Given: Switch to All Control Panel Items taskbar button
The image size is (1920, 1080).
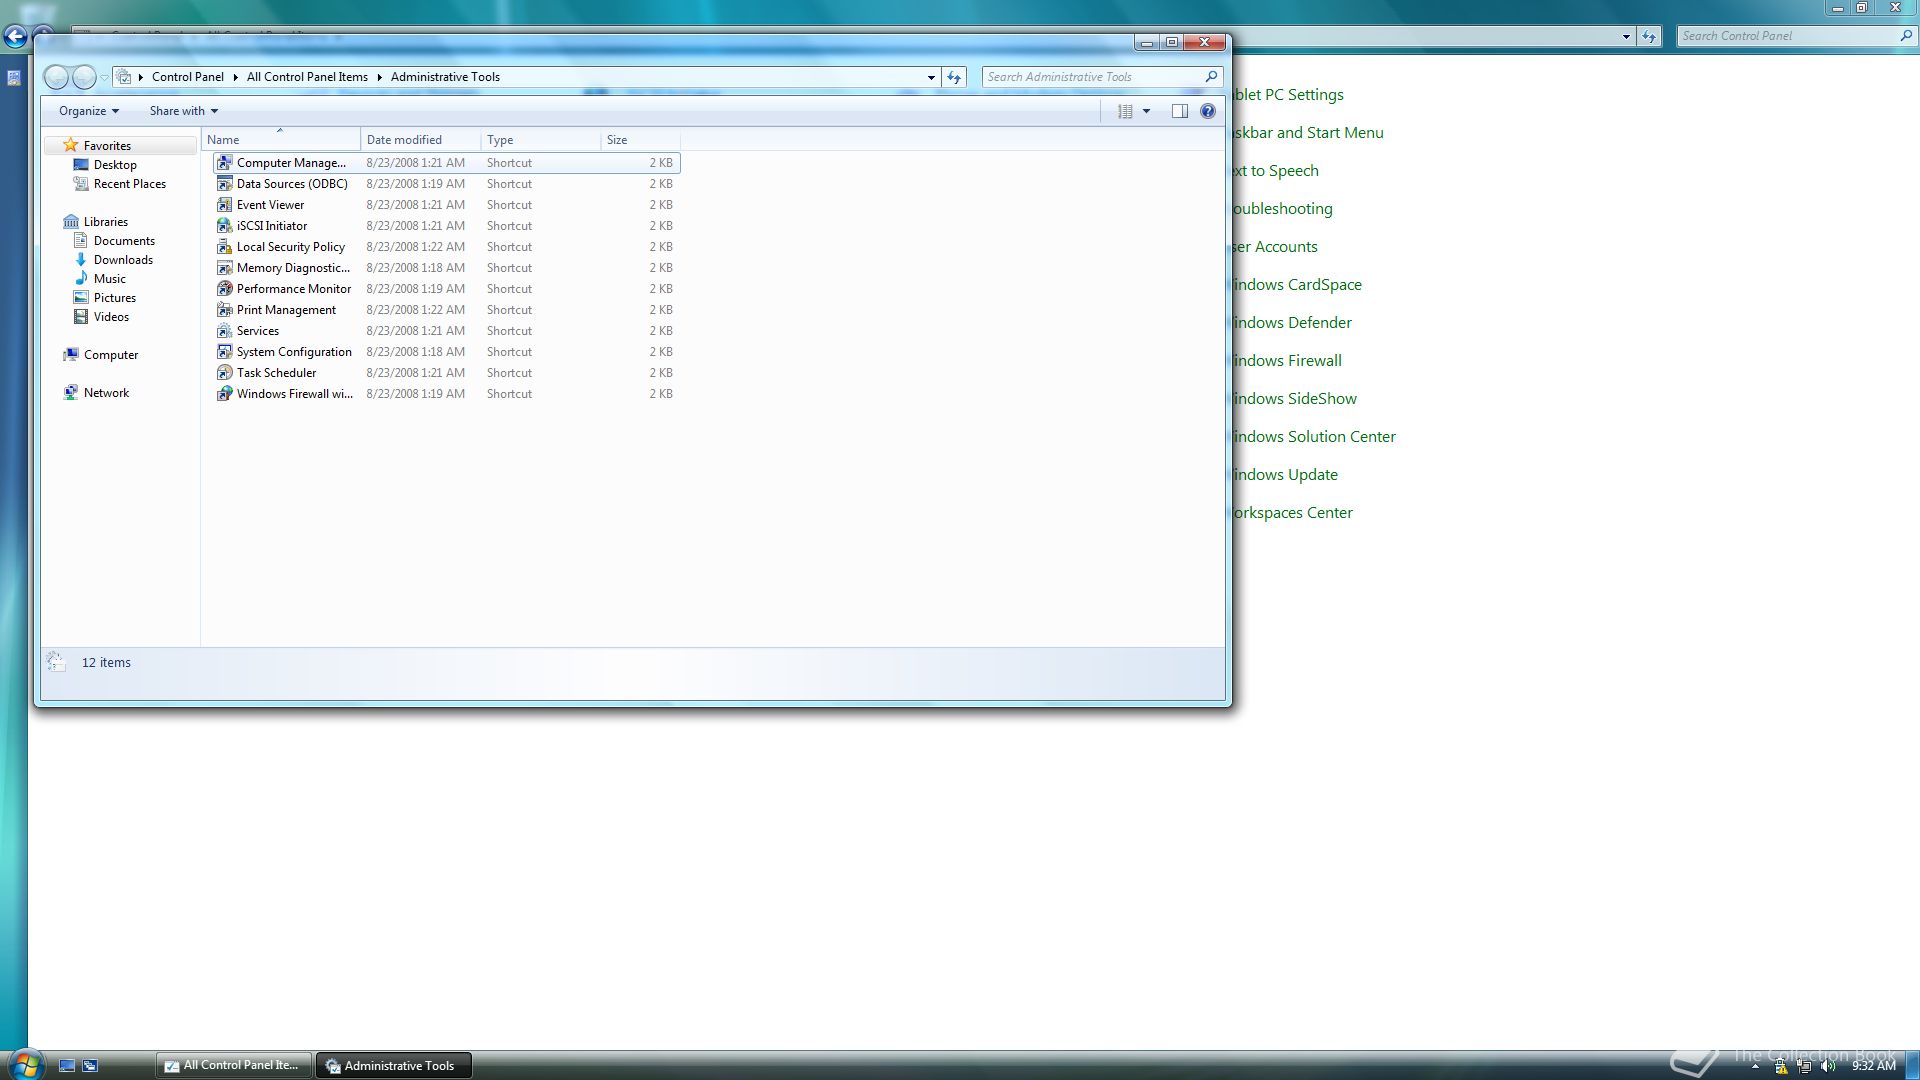Looking at the screenshot, I should tap(234, 1065).
